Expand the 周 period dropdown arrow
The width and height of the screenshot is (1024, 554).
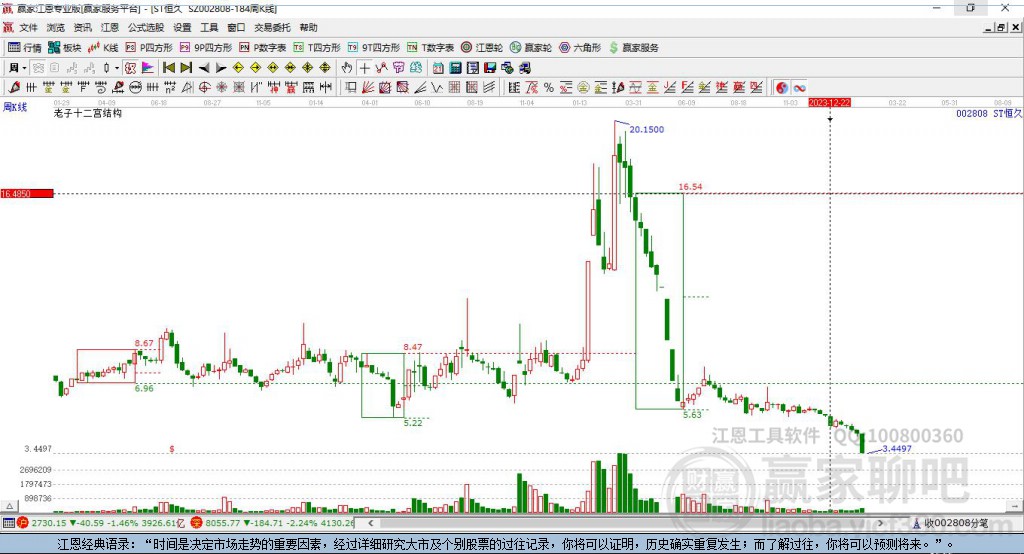[x=24, y=68]
